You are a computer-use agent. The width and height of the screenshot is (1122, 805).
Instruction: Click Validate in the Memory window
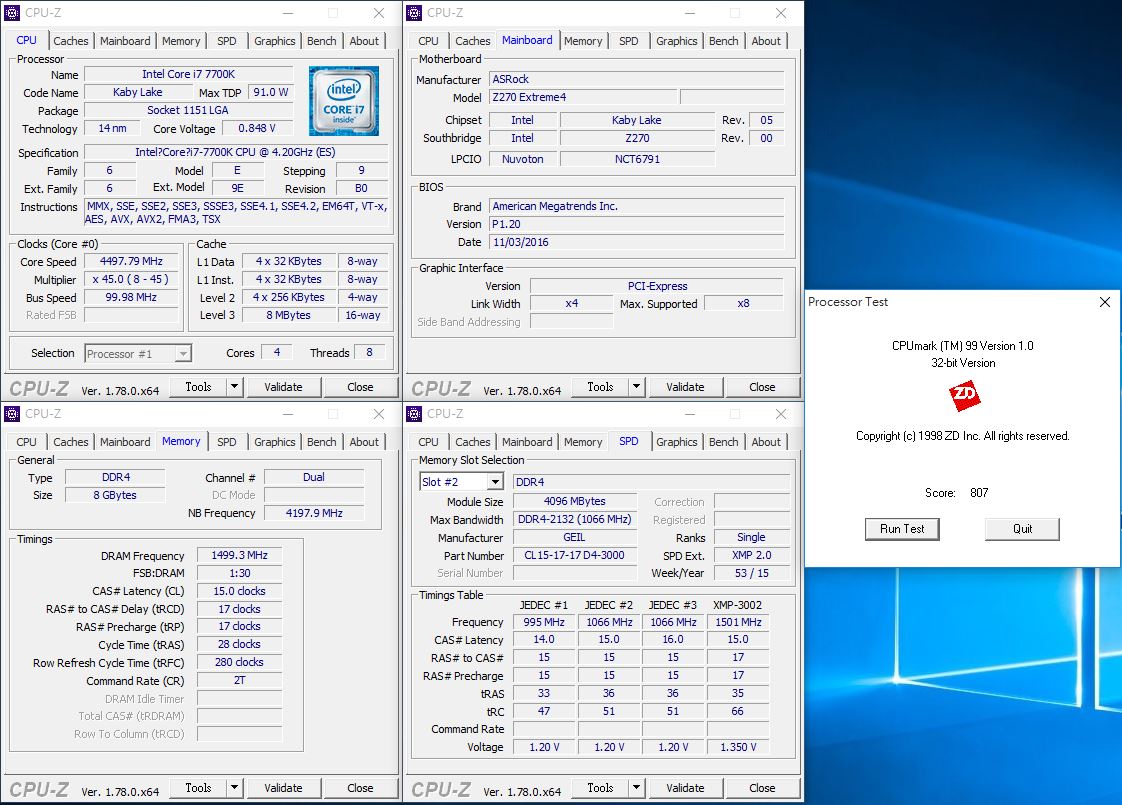point(283,788)
